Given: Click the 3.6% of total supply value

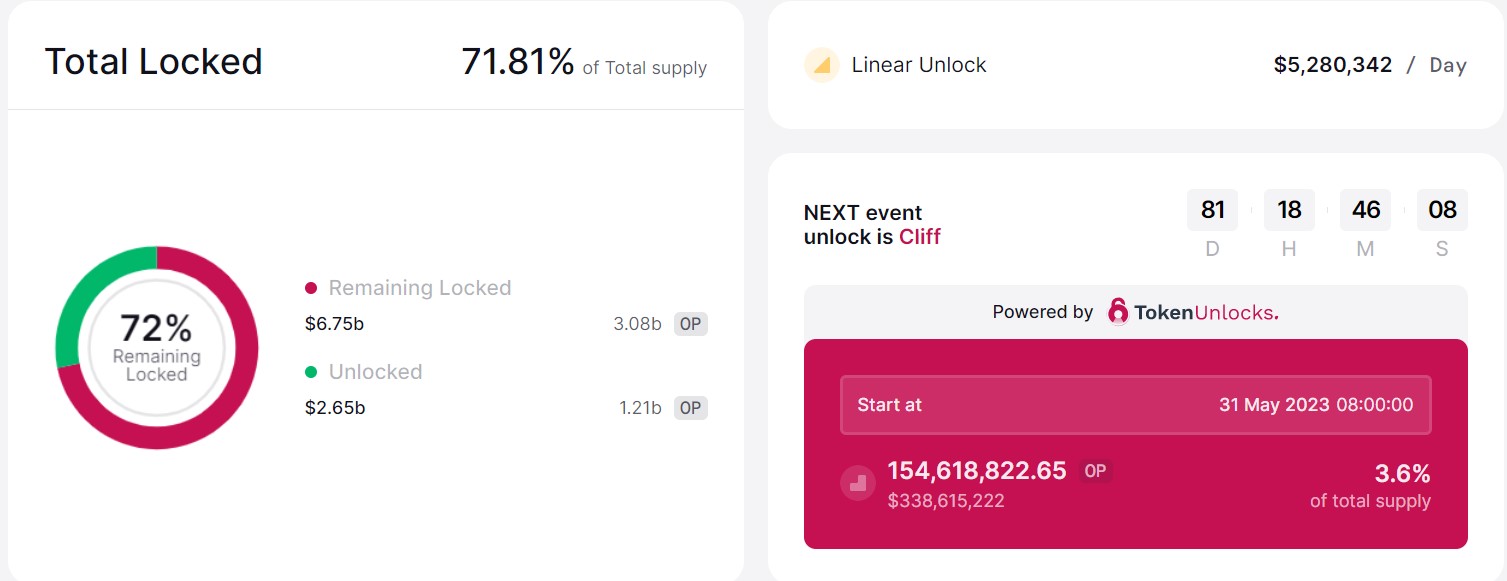Looking at the screenshot, I should click(x=1401, y=473).
